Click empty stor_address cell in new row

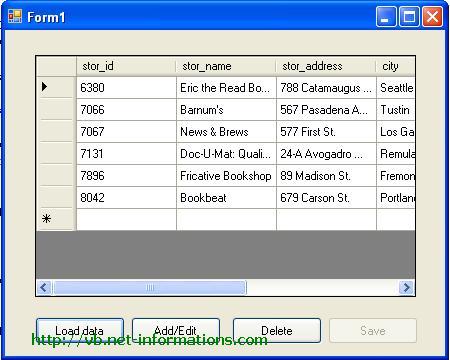(x=326, y=220)
